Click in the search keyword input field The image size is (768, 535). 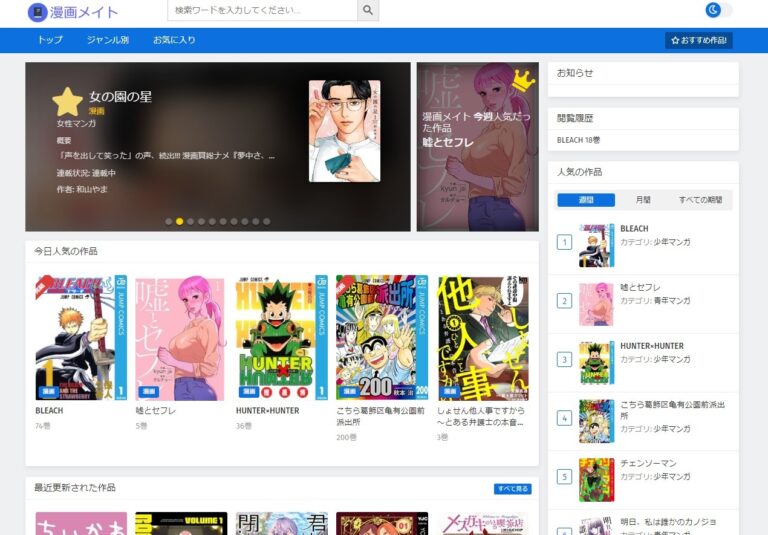click(262, 11)
